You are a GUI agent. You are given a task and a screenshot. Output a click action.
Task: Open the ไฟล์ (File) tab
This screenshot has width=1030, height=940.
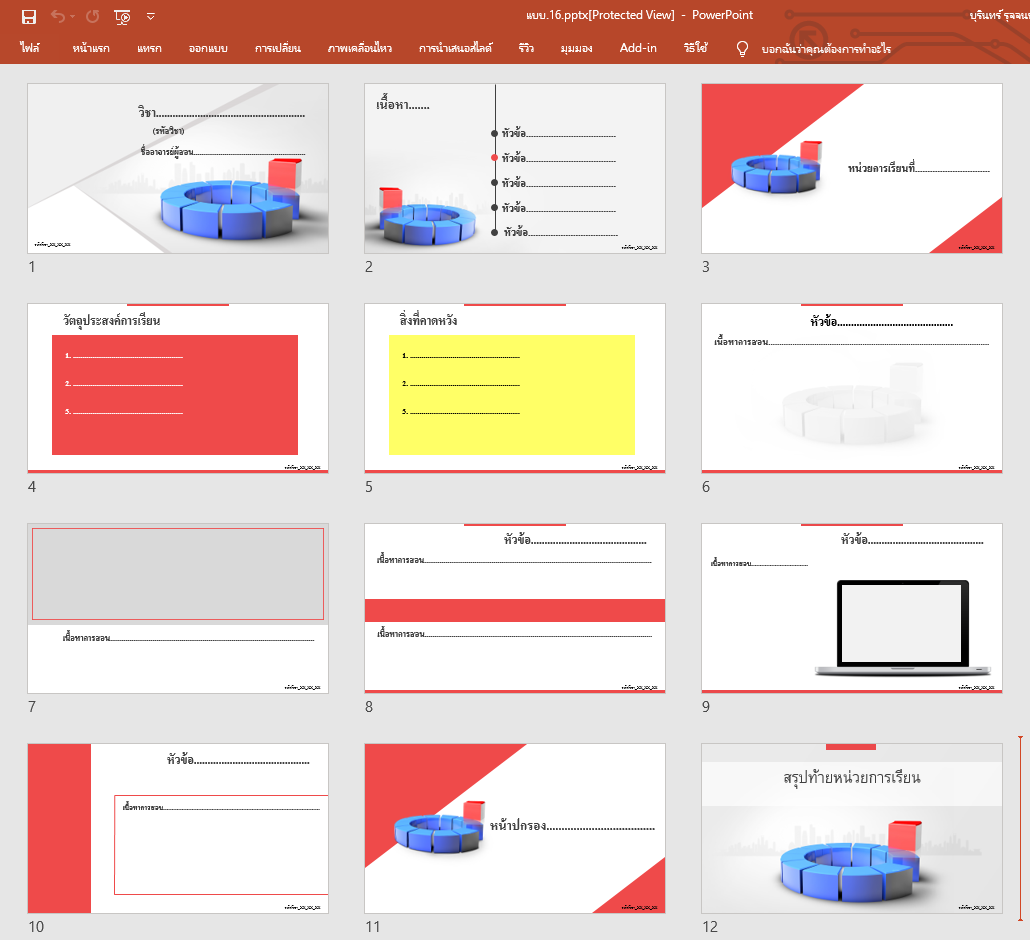coord(29,48)
